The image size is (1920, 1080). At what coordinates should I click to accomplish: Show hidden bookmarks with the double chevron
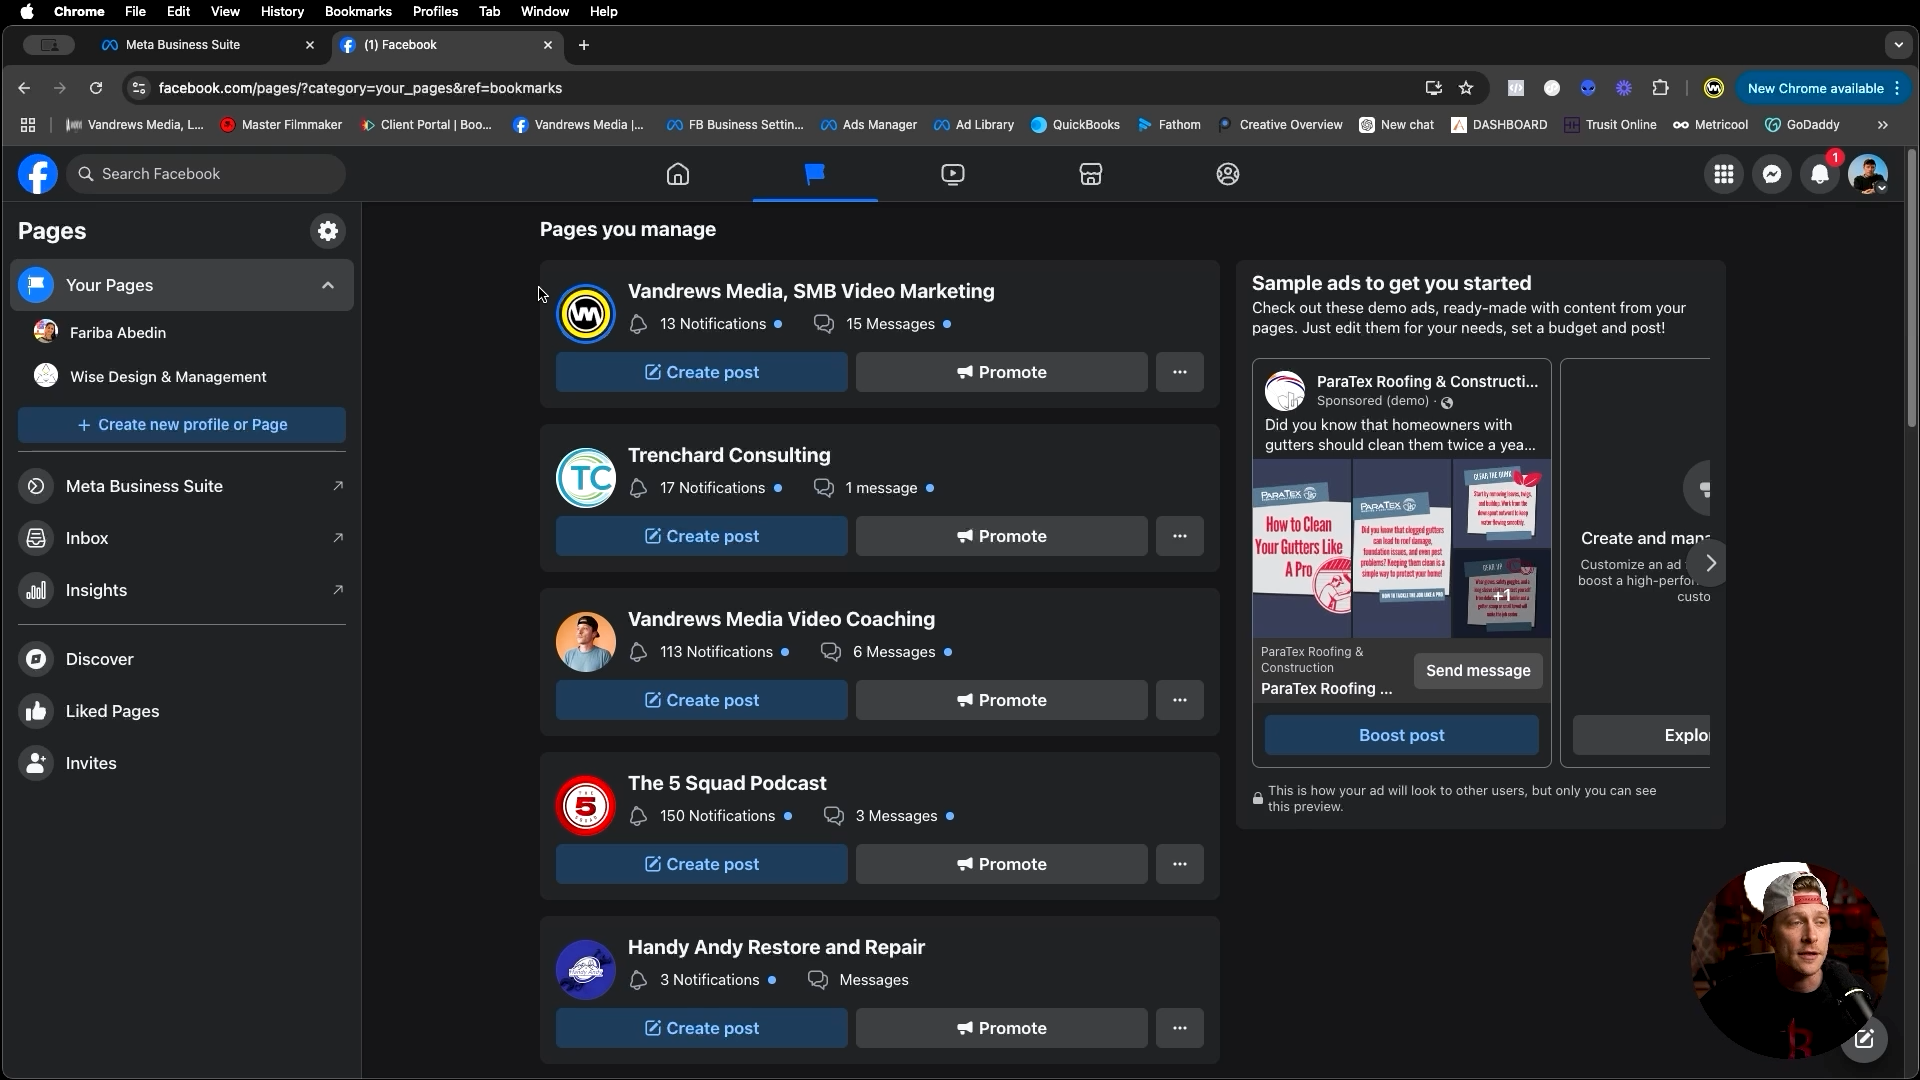tap(1883, 125)
